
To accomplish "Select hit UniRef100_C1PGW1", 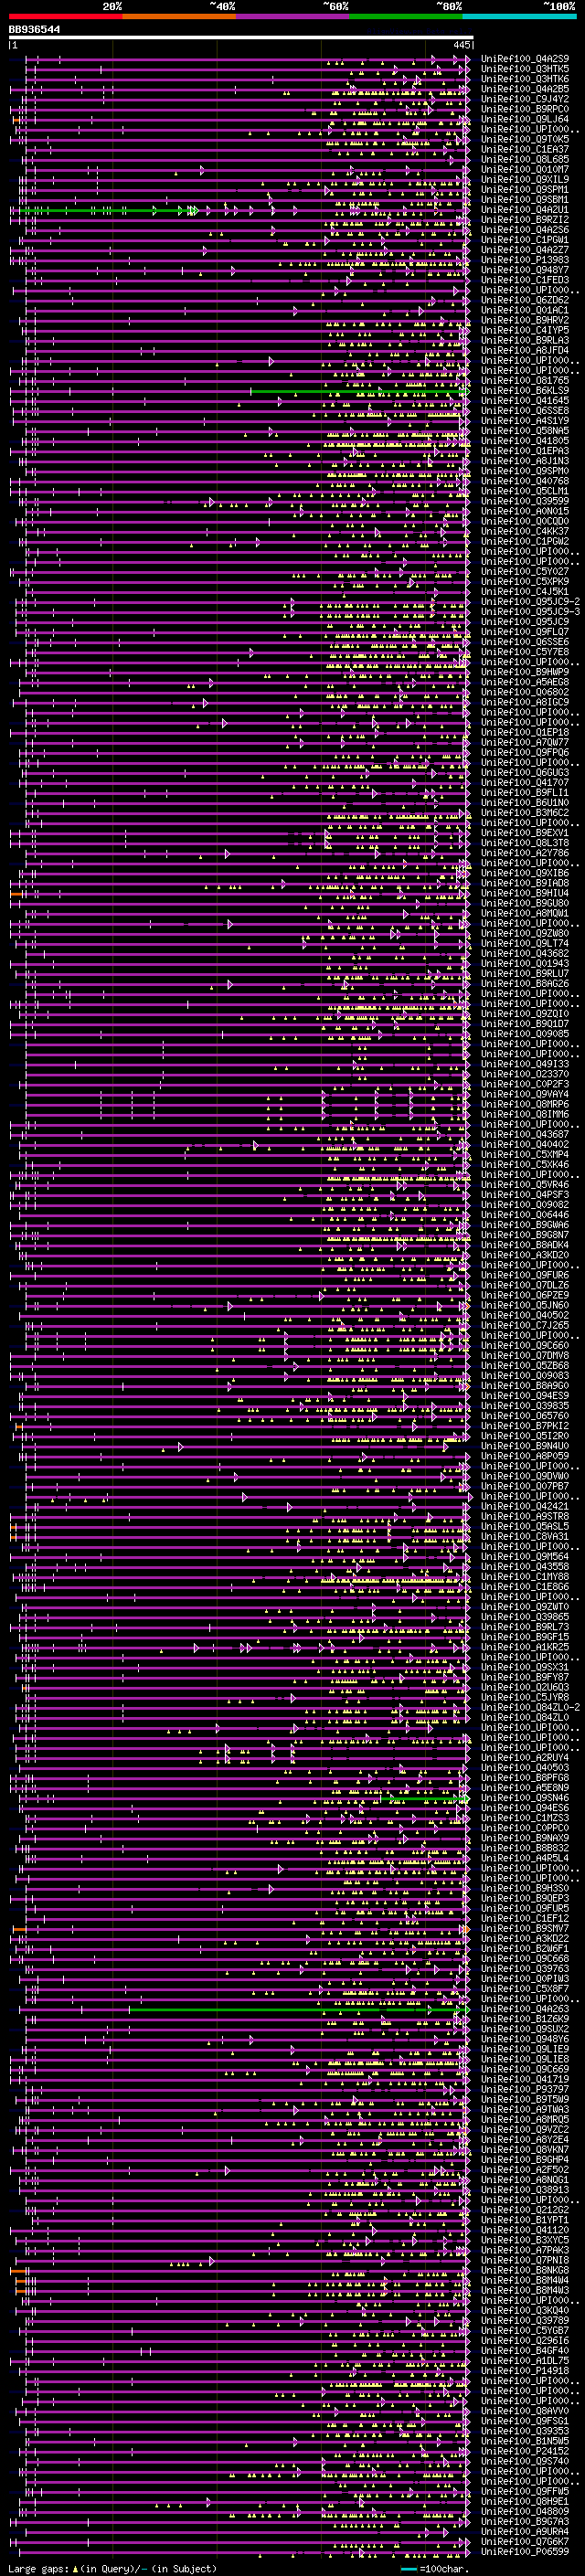I will (525, 240).
